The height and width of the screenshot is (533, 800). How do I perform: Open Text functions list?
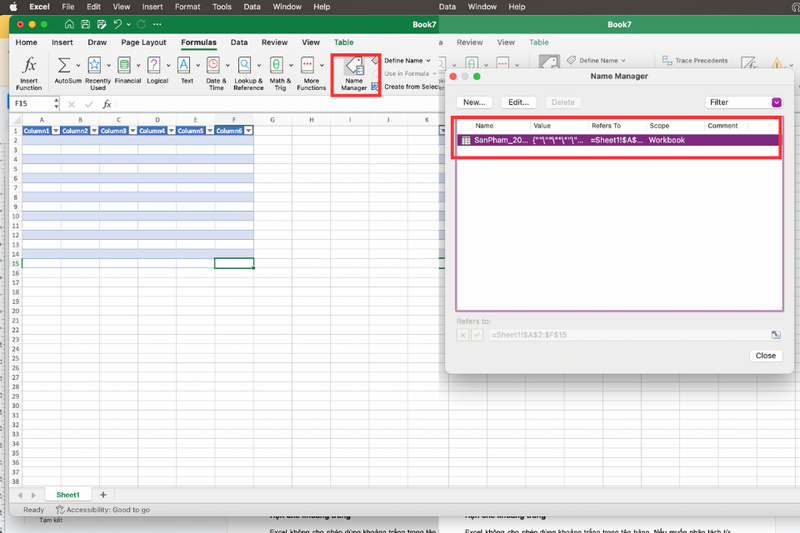tap(187, 71)
